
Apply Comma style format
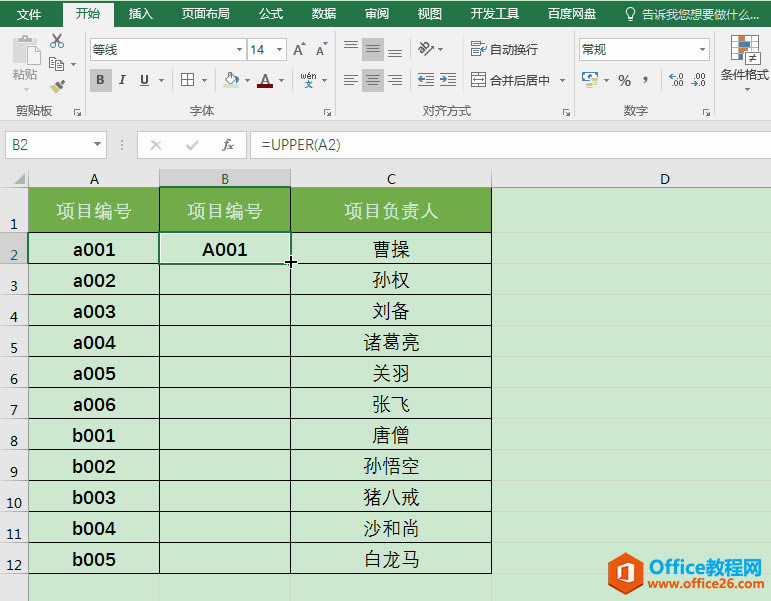tap(646, 80)
